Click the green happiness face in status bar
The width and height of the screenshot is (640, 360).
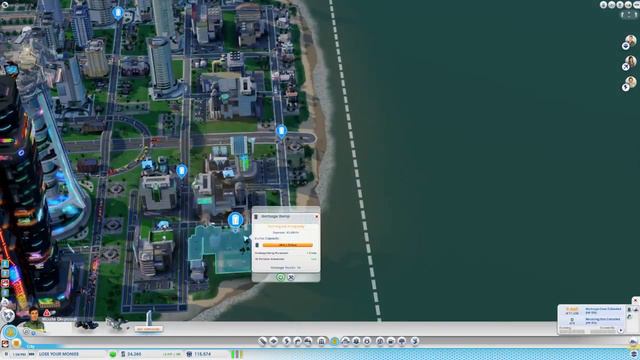pos(113,354)
